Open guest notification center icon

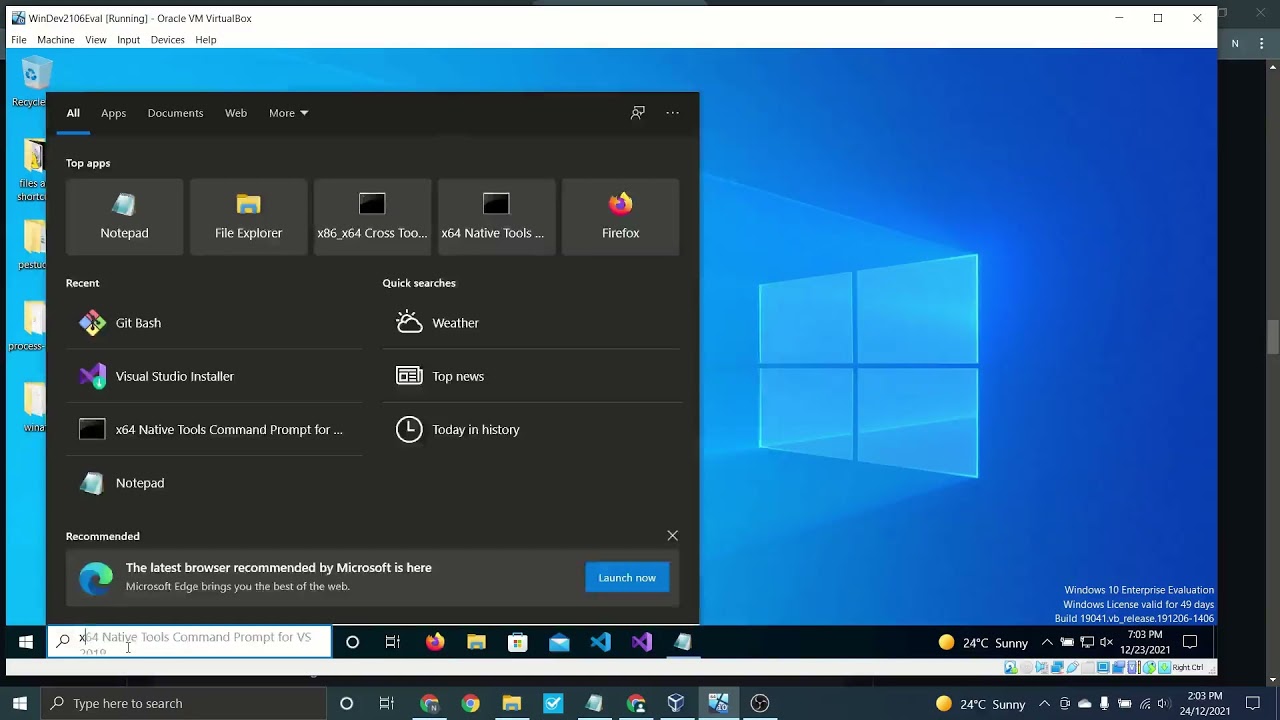click(1190, 642)
